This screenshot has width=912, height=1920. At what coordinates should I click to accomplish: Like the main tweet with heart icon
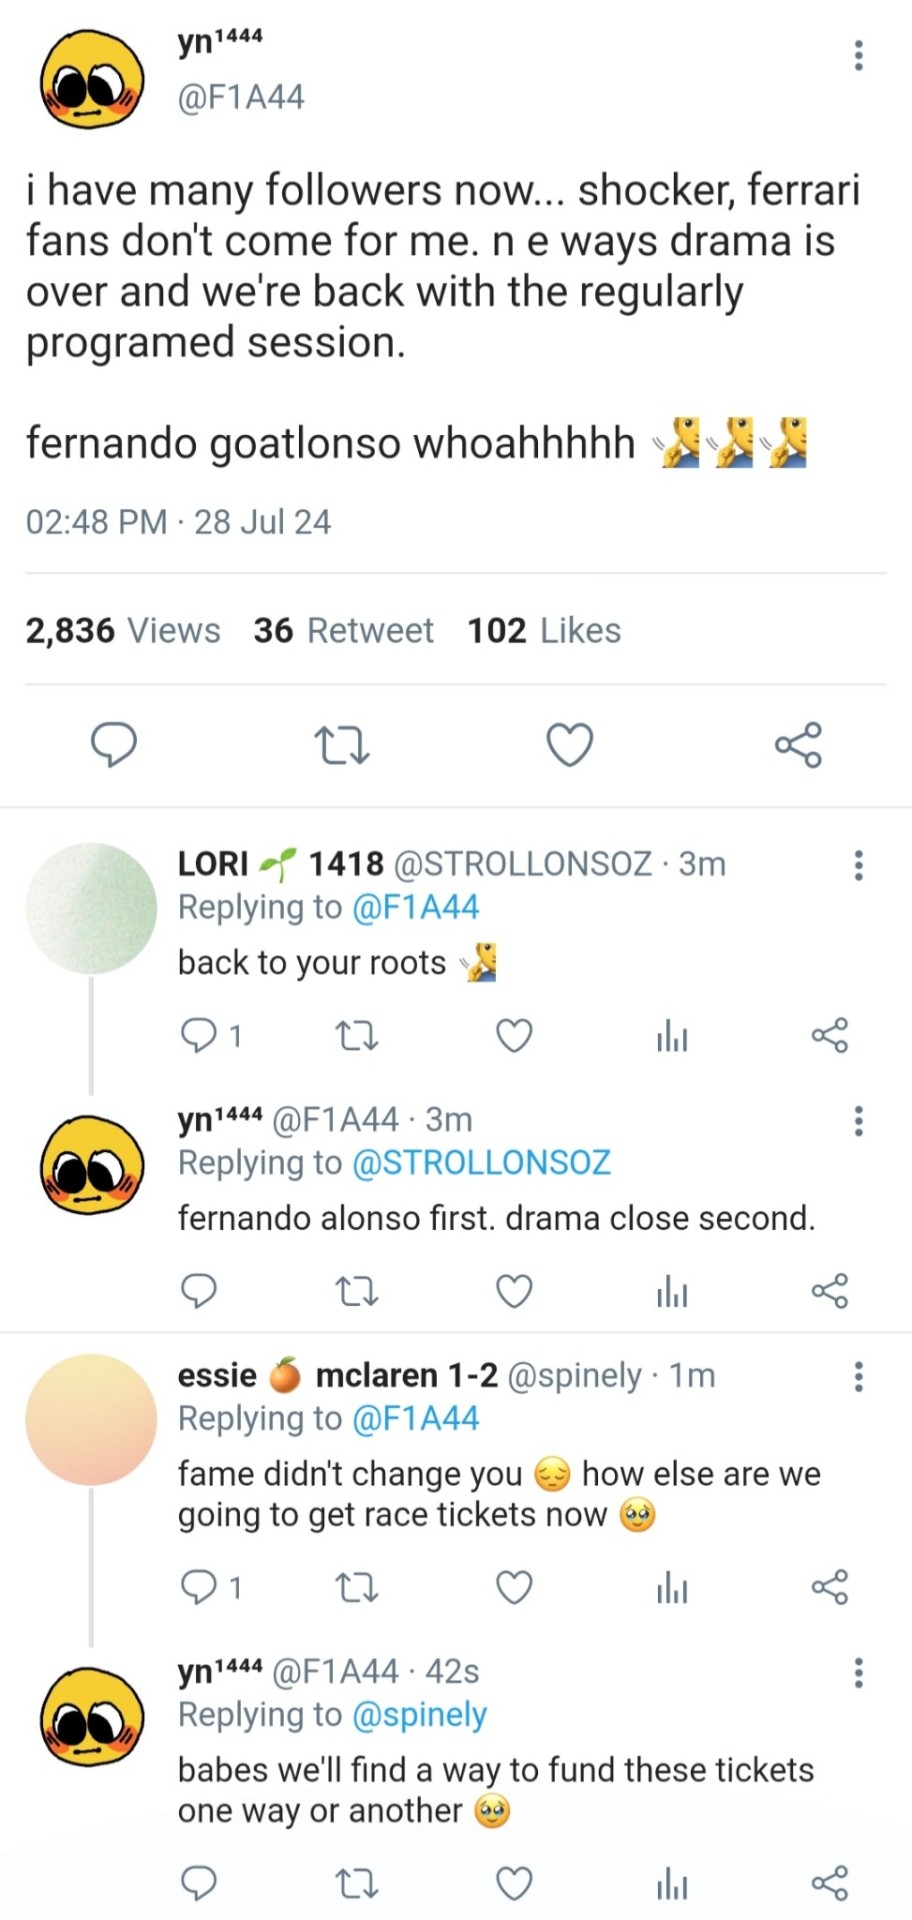tap(570, 745)
